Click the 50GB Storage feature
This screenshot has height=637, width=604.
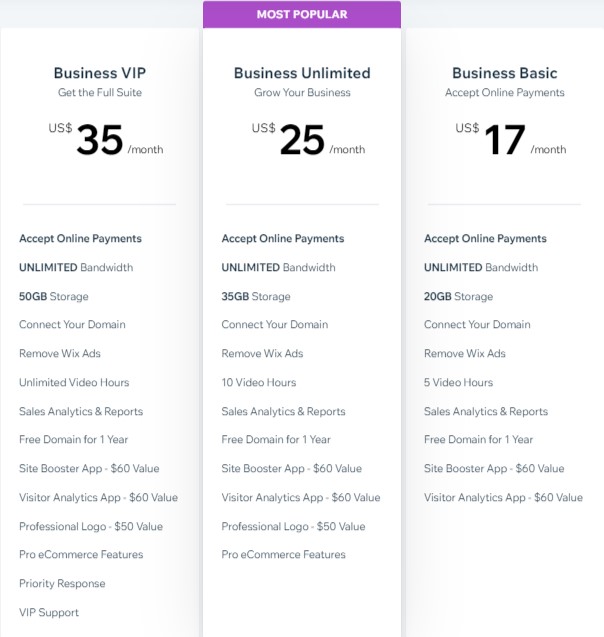coord(54,297)
